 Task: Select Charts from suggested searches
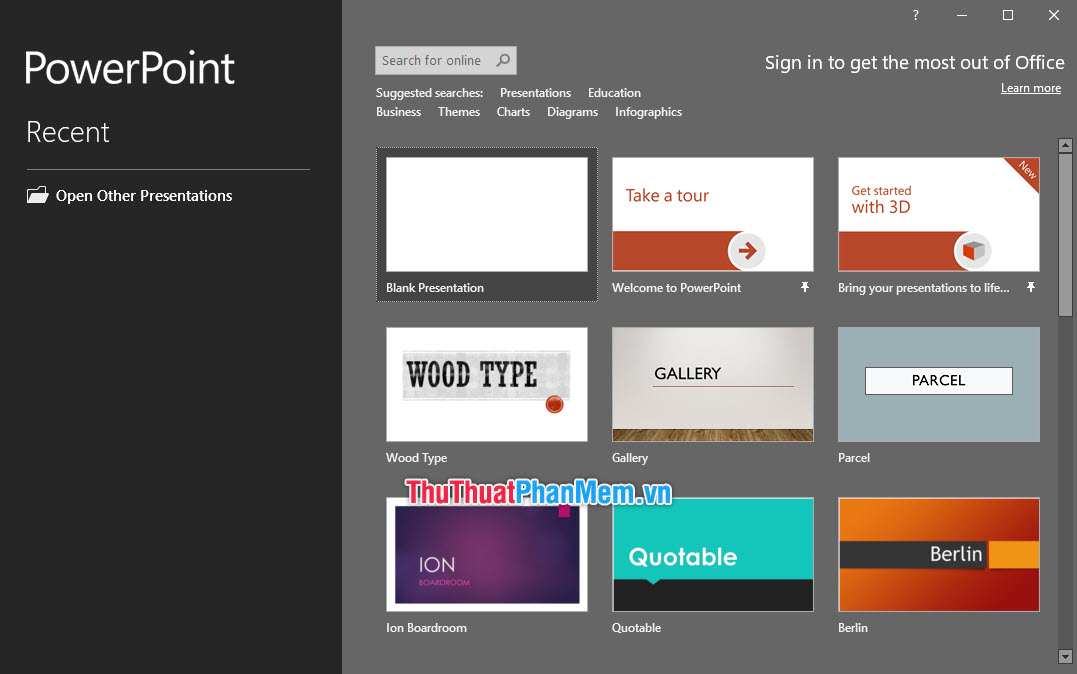click(512, 112)
